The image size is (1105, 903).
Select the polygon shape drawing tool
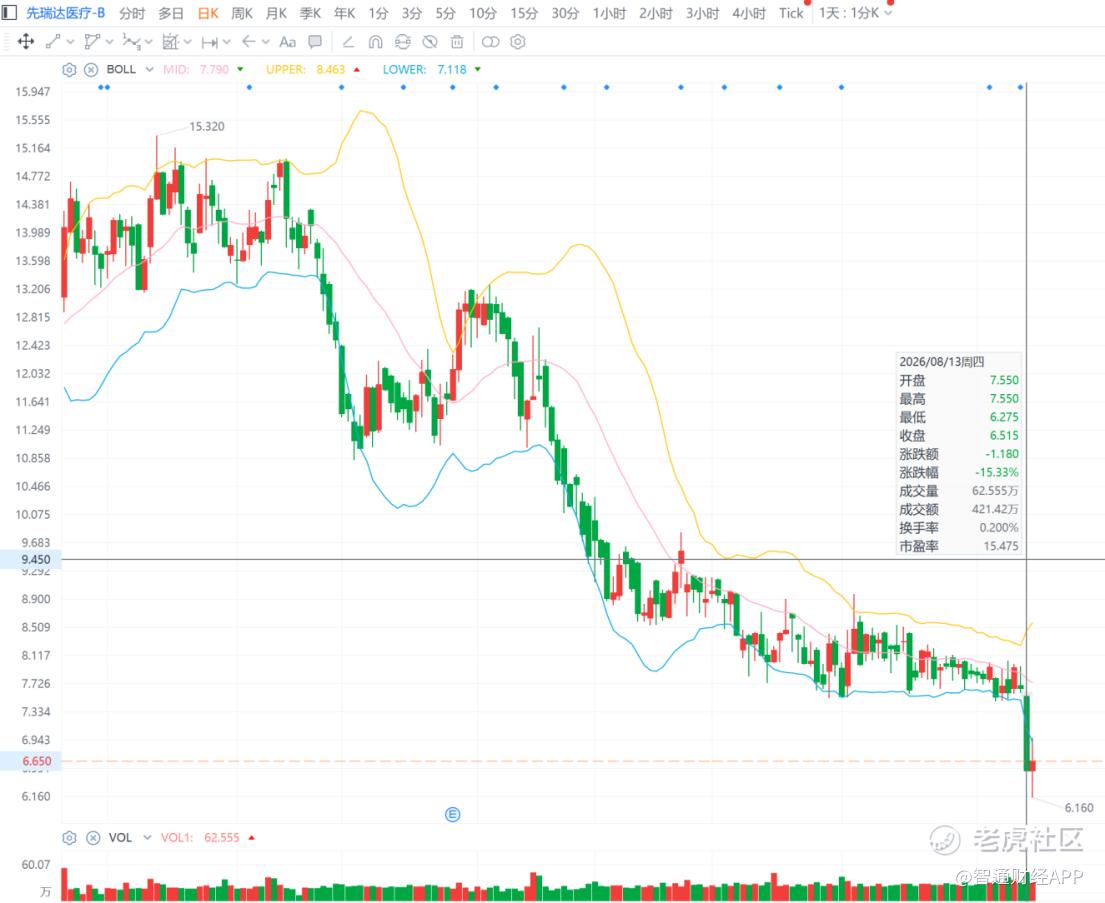pos(92,42)
